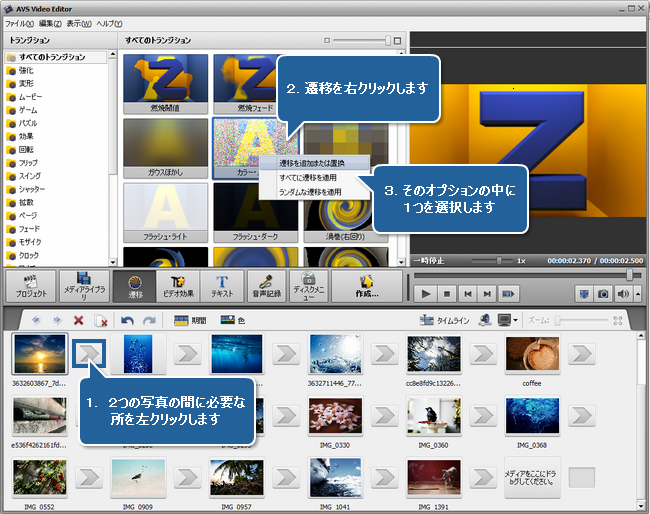Screen dimensions: 650x514
Task: Click the 期間 button
Action: tap(190, 320)
